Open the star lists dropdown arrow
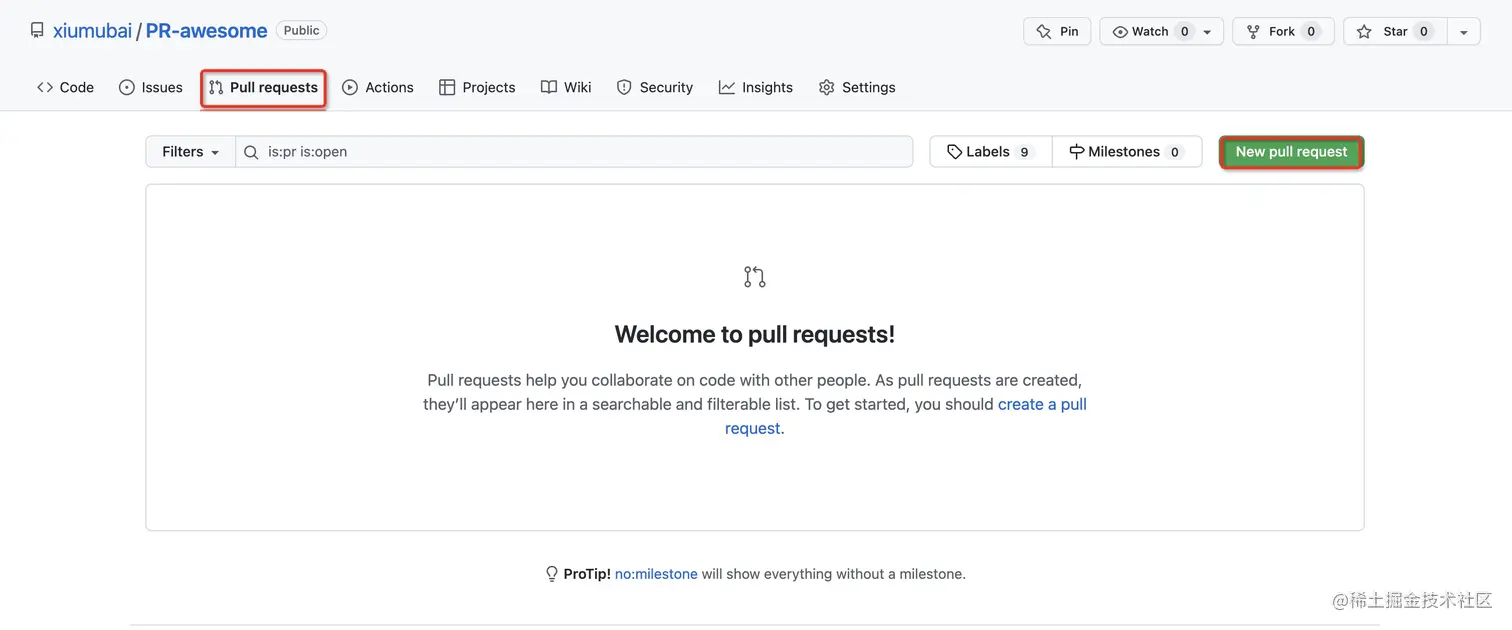1512x630 pixels. 1463,32
